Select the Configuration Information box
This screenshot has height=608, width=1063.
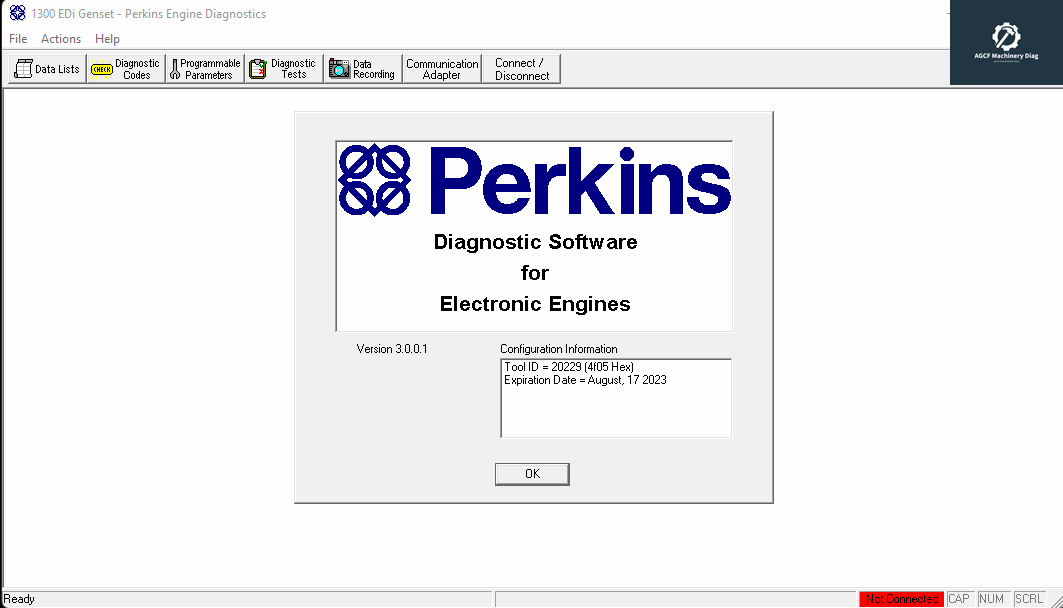click(616, 398)
